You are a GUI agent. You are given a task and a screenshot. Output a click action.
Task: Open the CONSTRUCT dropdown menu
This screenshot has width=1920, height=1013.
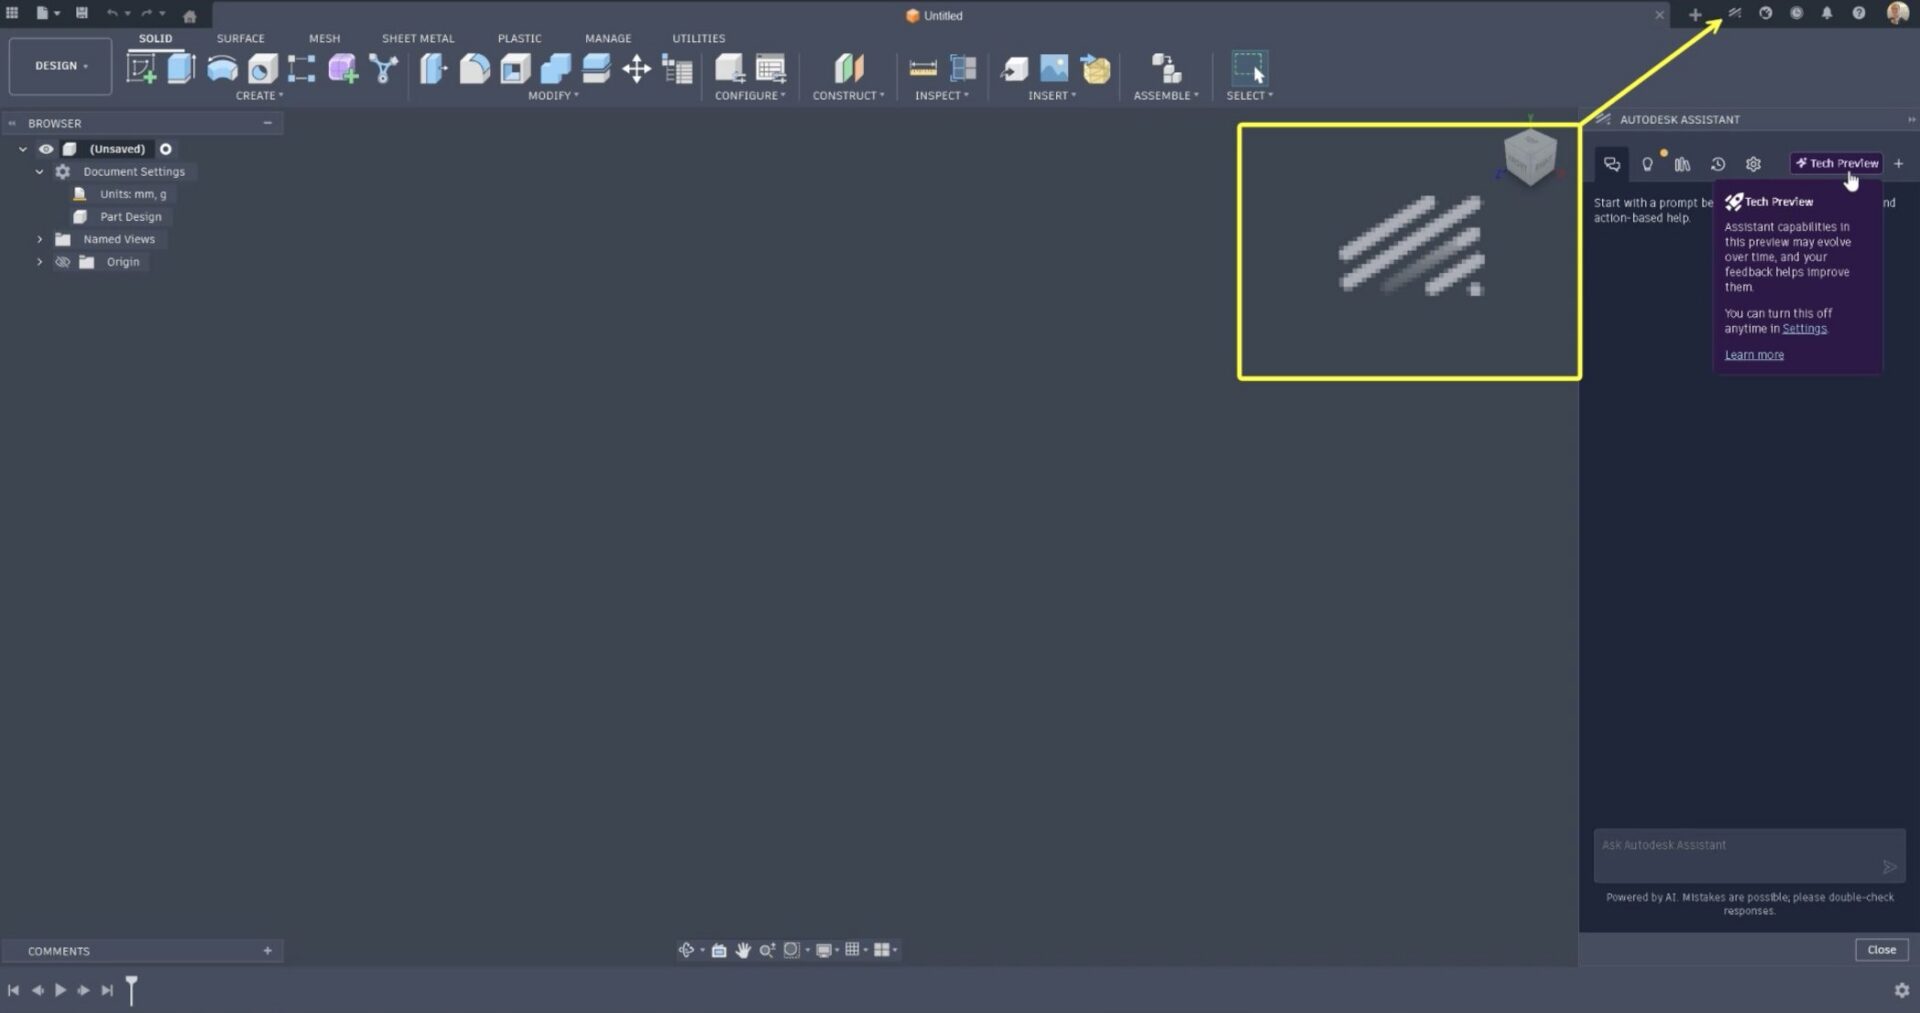848,96
